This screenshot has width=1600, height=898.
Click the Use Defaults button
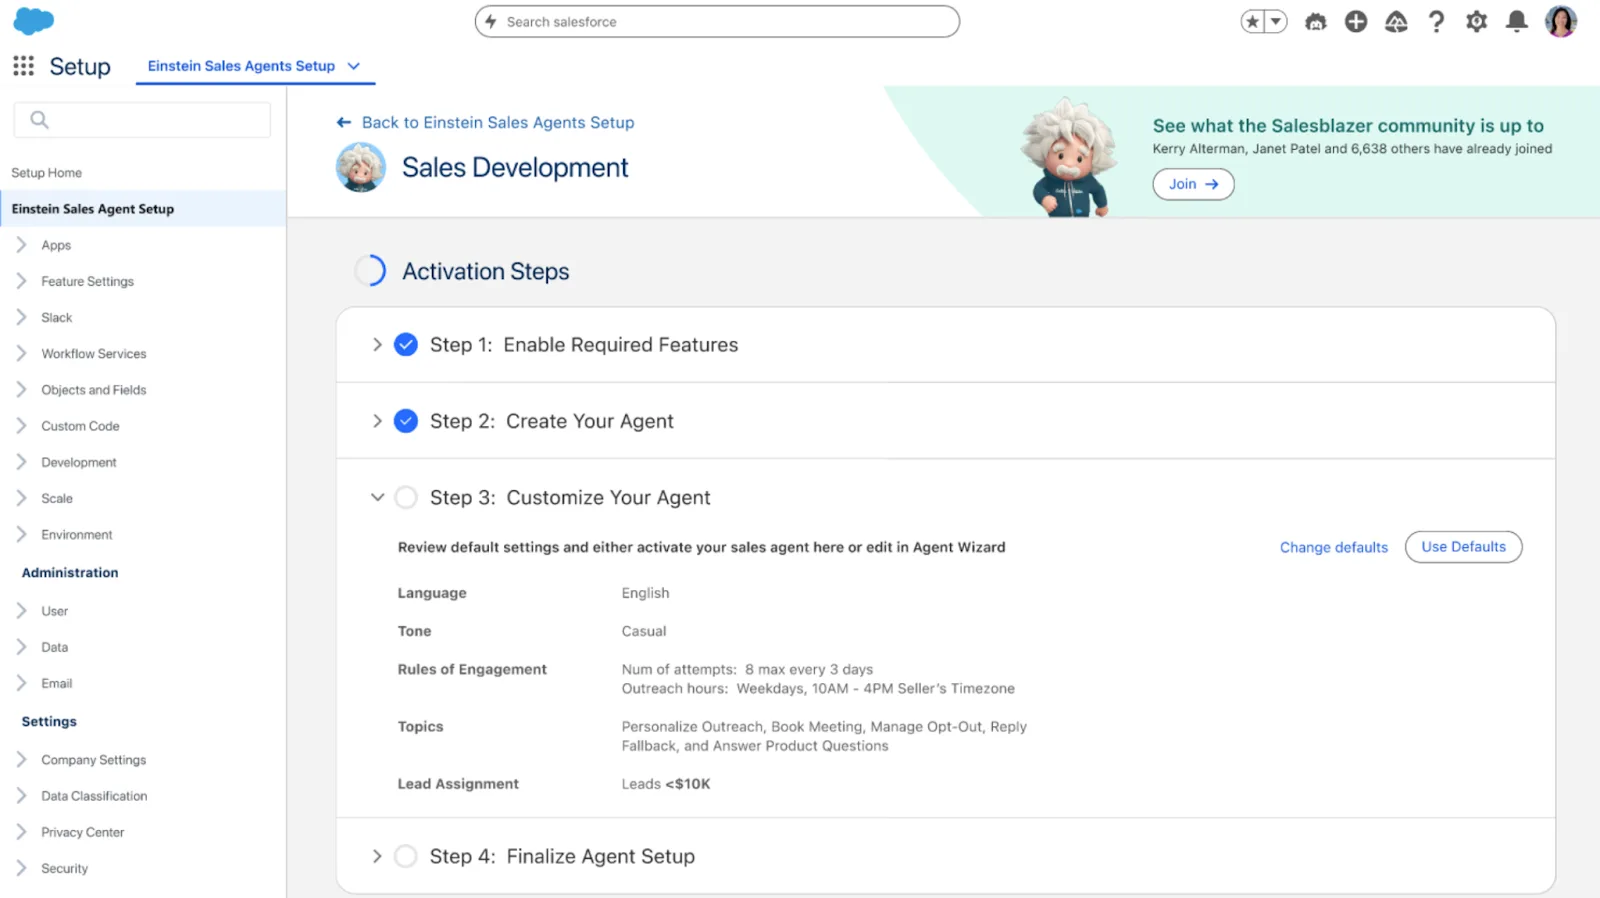coord(1463,547)
